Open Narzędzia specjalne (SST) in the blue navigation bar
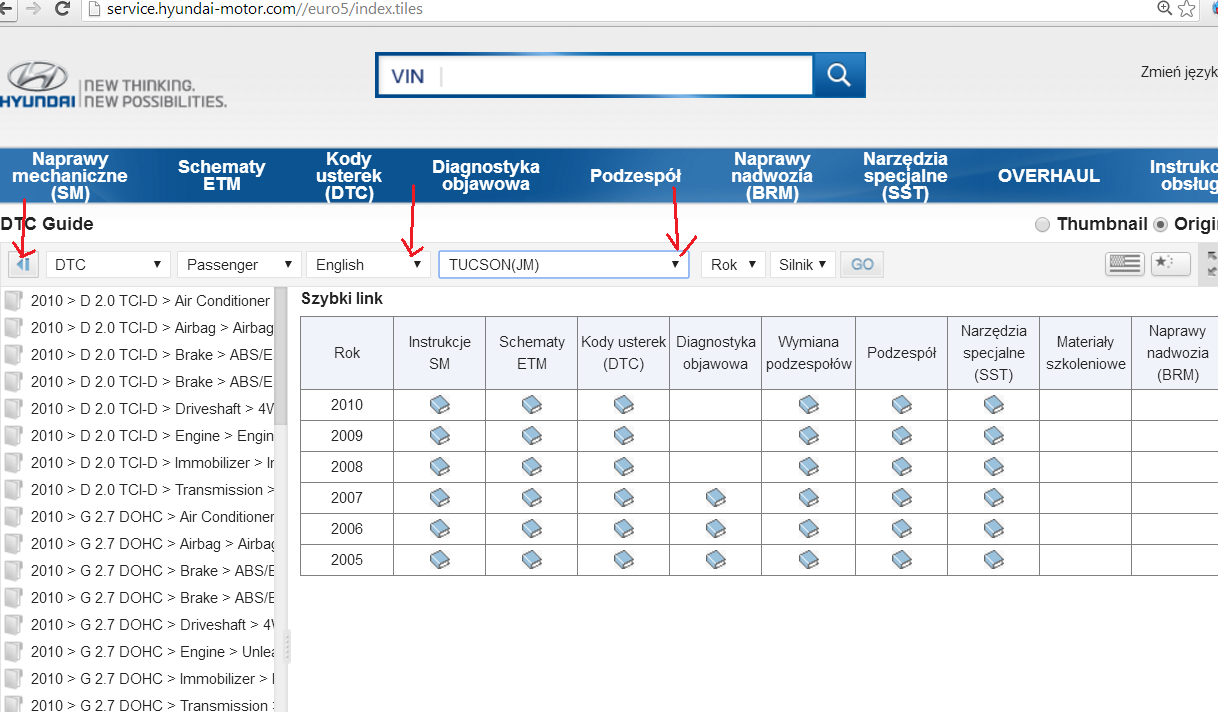Viewport: 1218px width, 712px height. coord(905,176)
